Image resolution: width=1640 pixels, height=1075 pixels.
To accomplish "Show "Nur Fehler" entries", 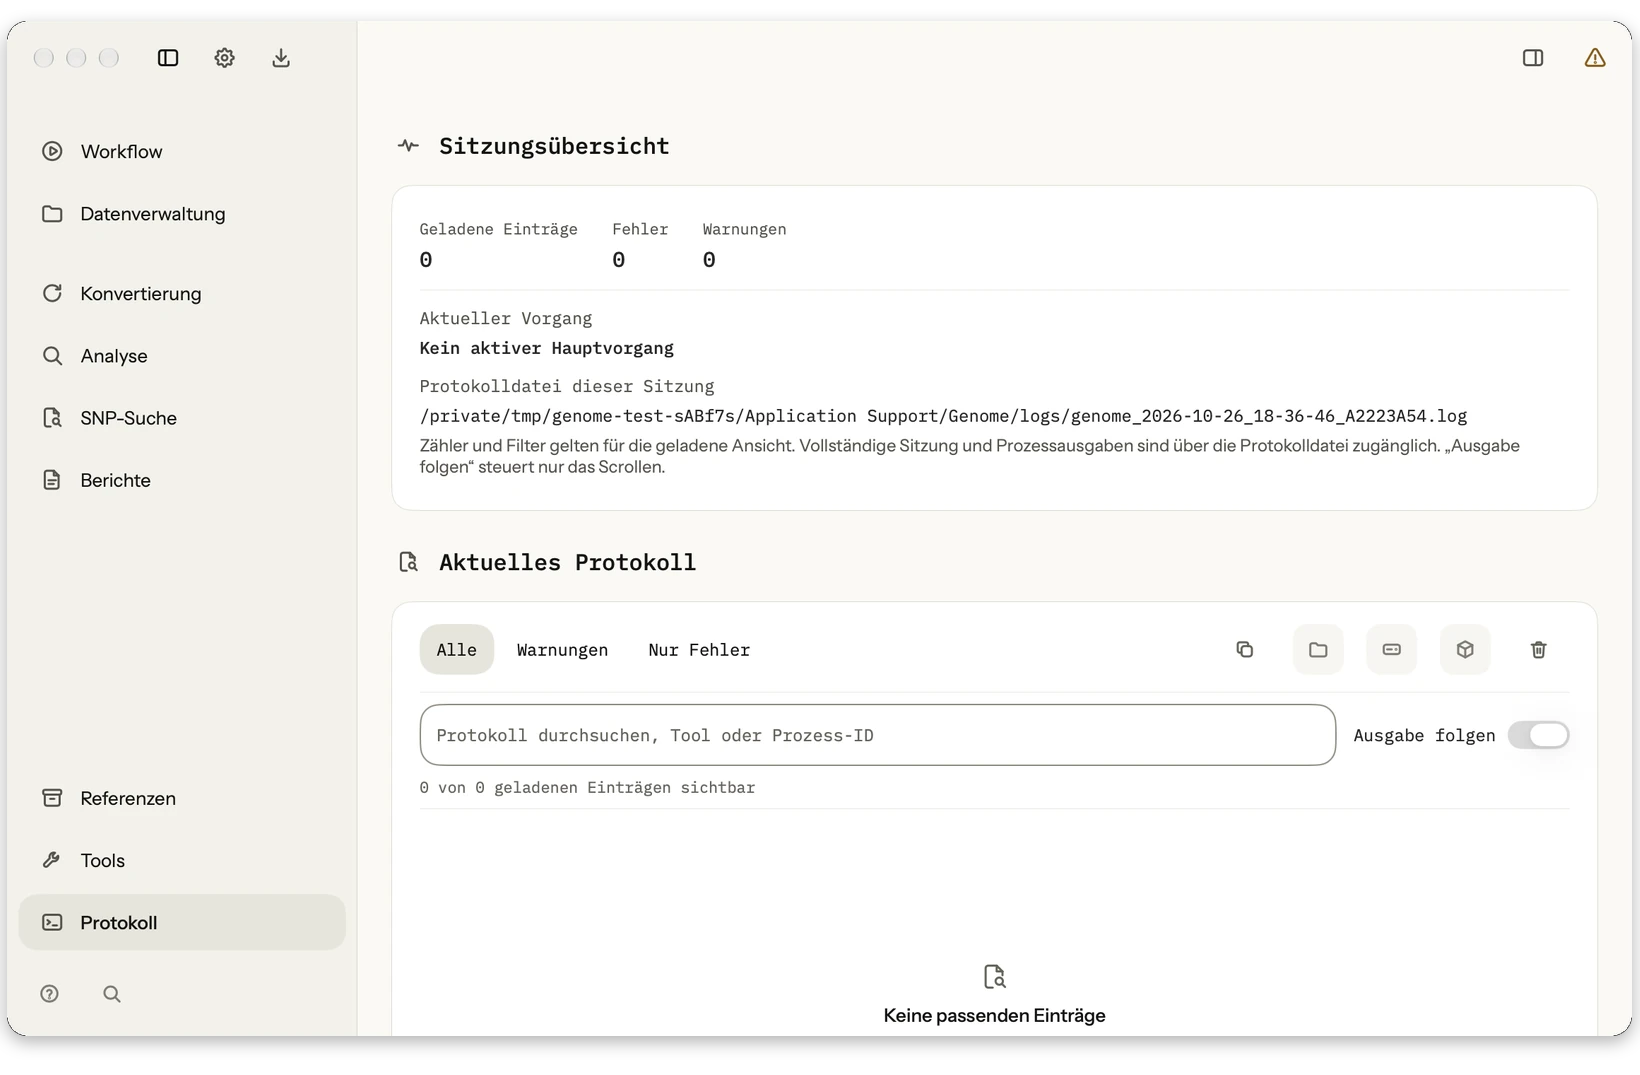I will pyautogui.click(x=699, y=650).
